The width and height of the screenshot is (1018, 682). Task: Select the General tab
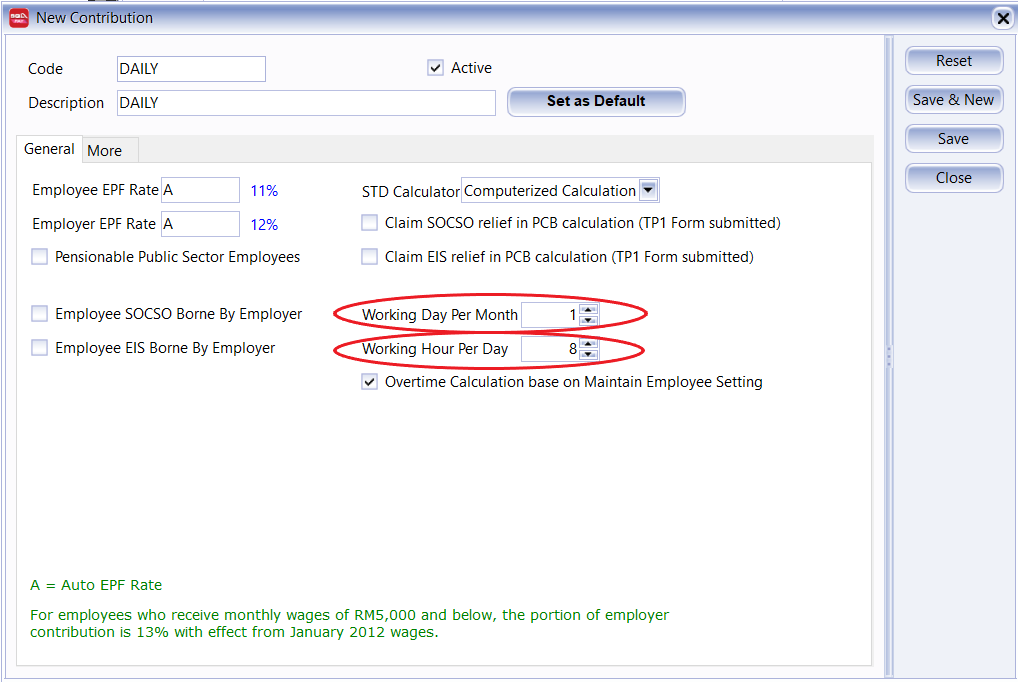(x=49, y=149)
